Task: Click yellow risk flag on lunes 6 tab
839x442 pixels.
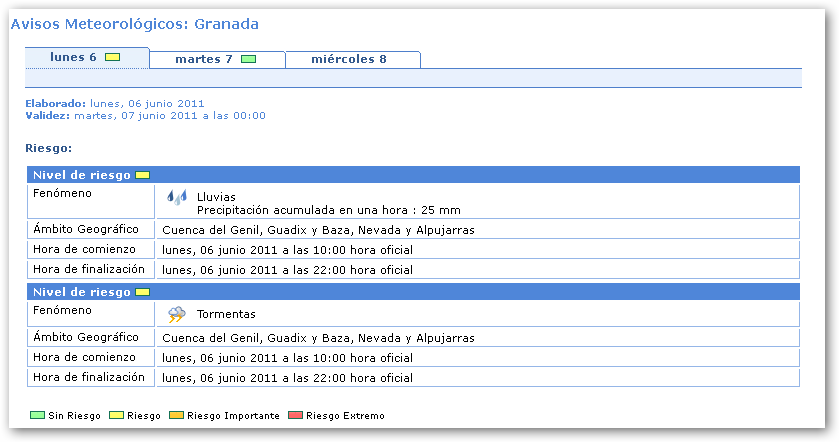Action: pyautogui.click(x=112, y=58)
